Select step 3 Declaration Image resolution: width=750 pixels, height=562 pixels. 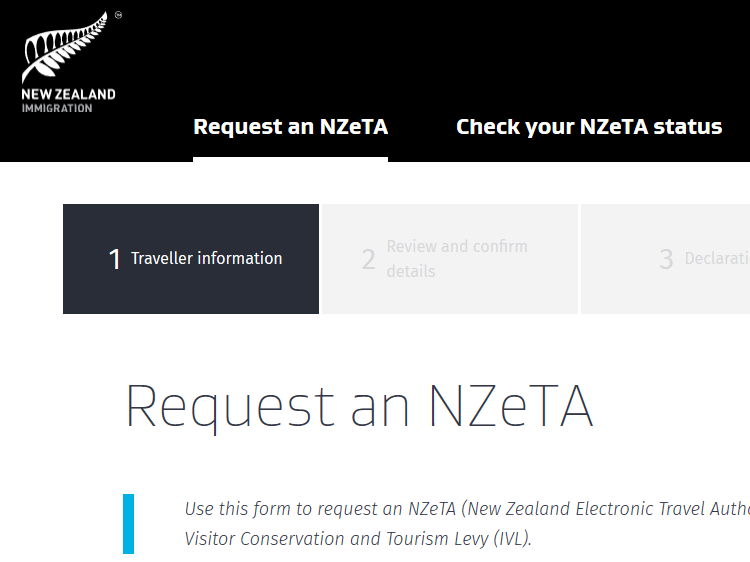pos(665,259)
